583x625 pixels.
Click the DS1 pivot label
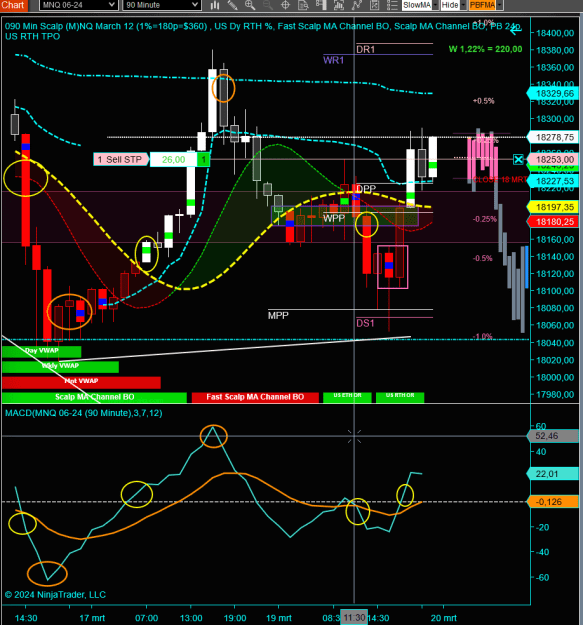point(365,323)
